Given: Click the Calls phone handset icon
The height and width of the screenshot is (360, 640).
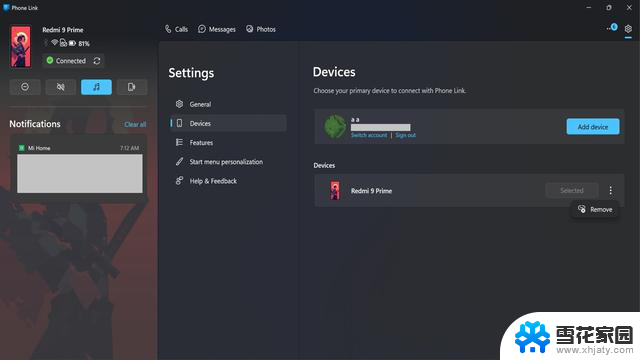Looking at the screenshot, I should 168,29.
